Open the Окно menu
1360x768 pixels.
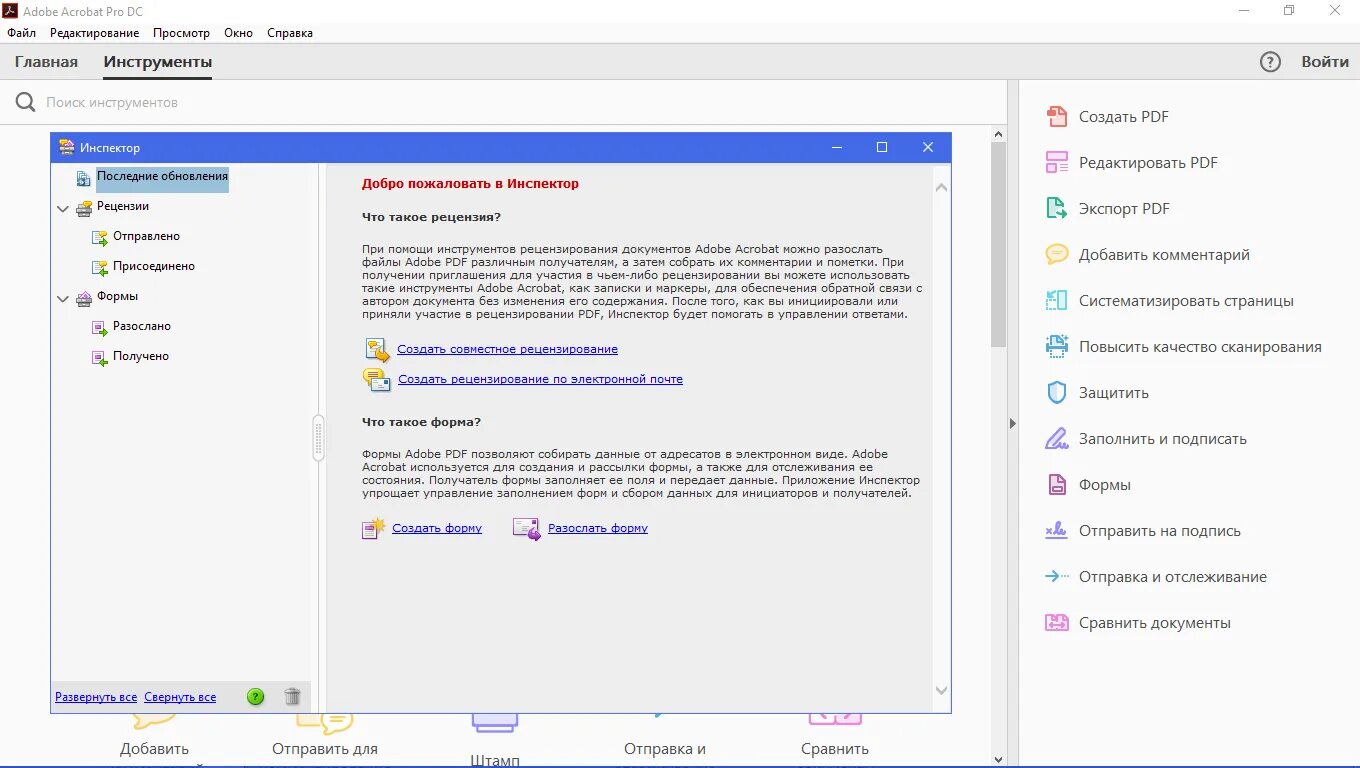click(x=238, y=33)
